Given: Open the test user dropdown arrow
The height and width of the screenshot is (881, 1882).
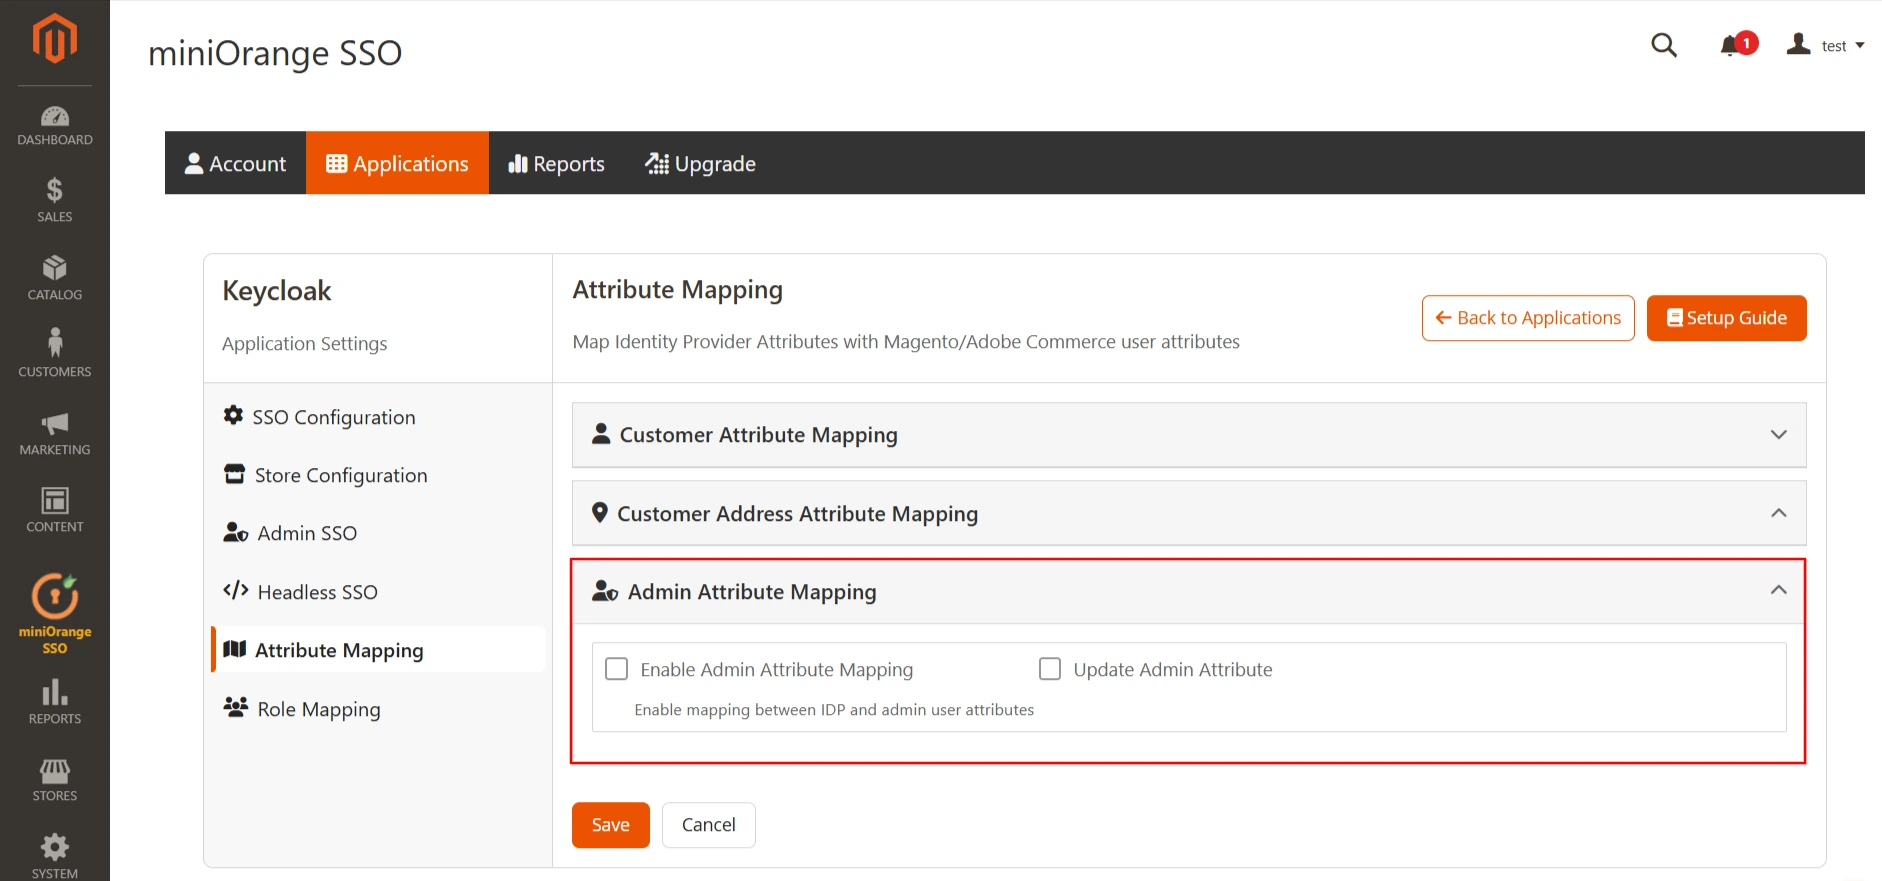Looking at the screenshot, I should coord(1860,46).
